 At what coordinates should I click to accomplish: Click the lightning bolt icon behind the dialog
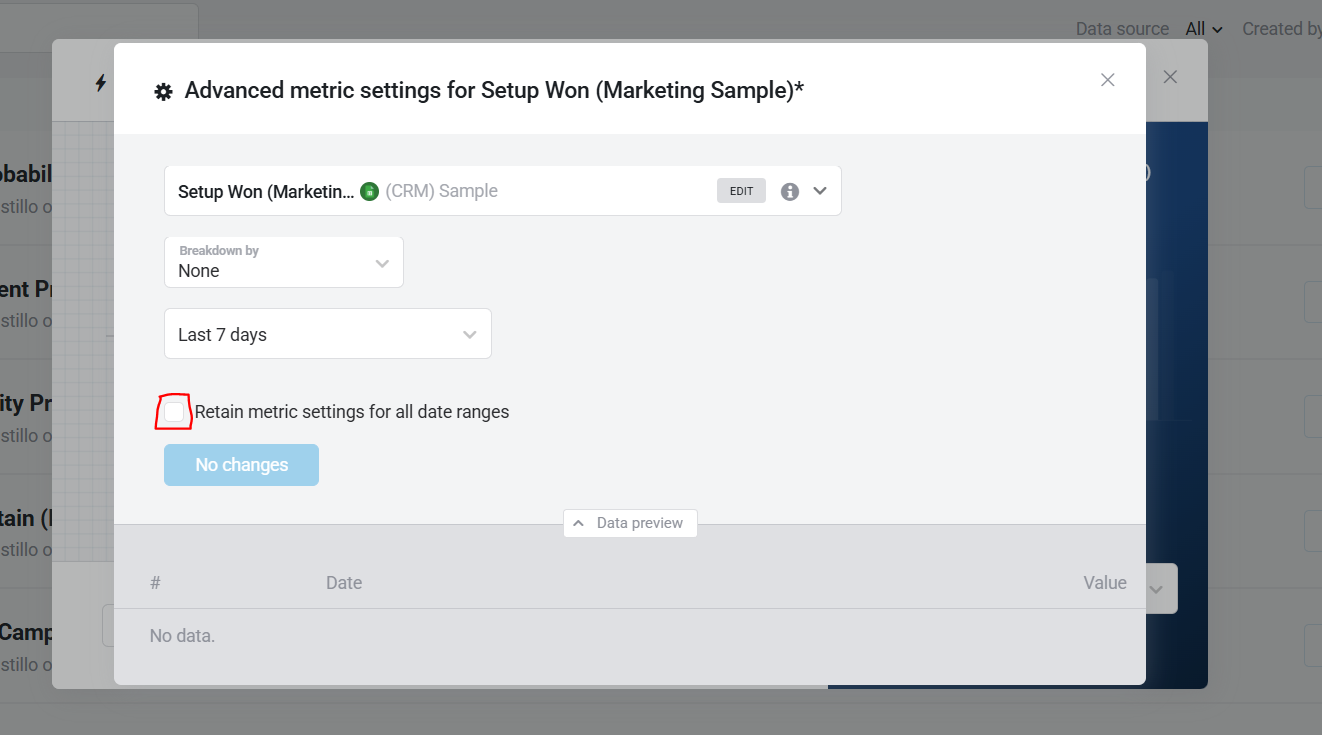(x=100, y=83)
